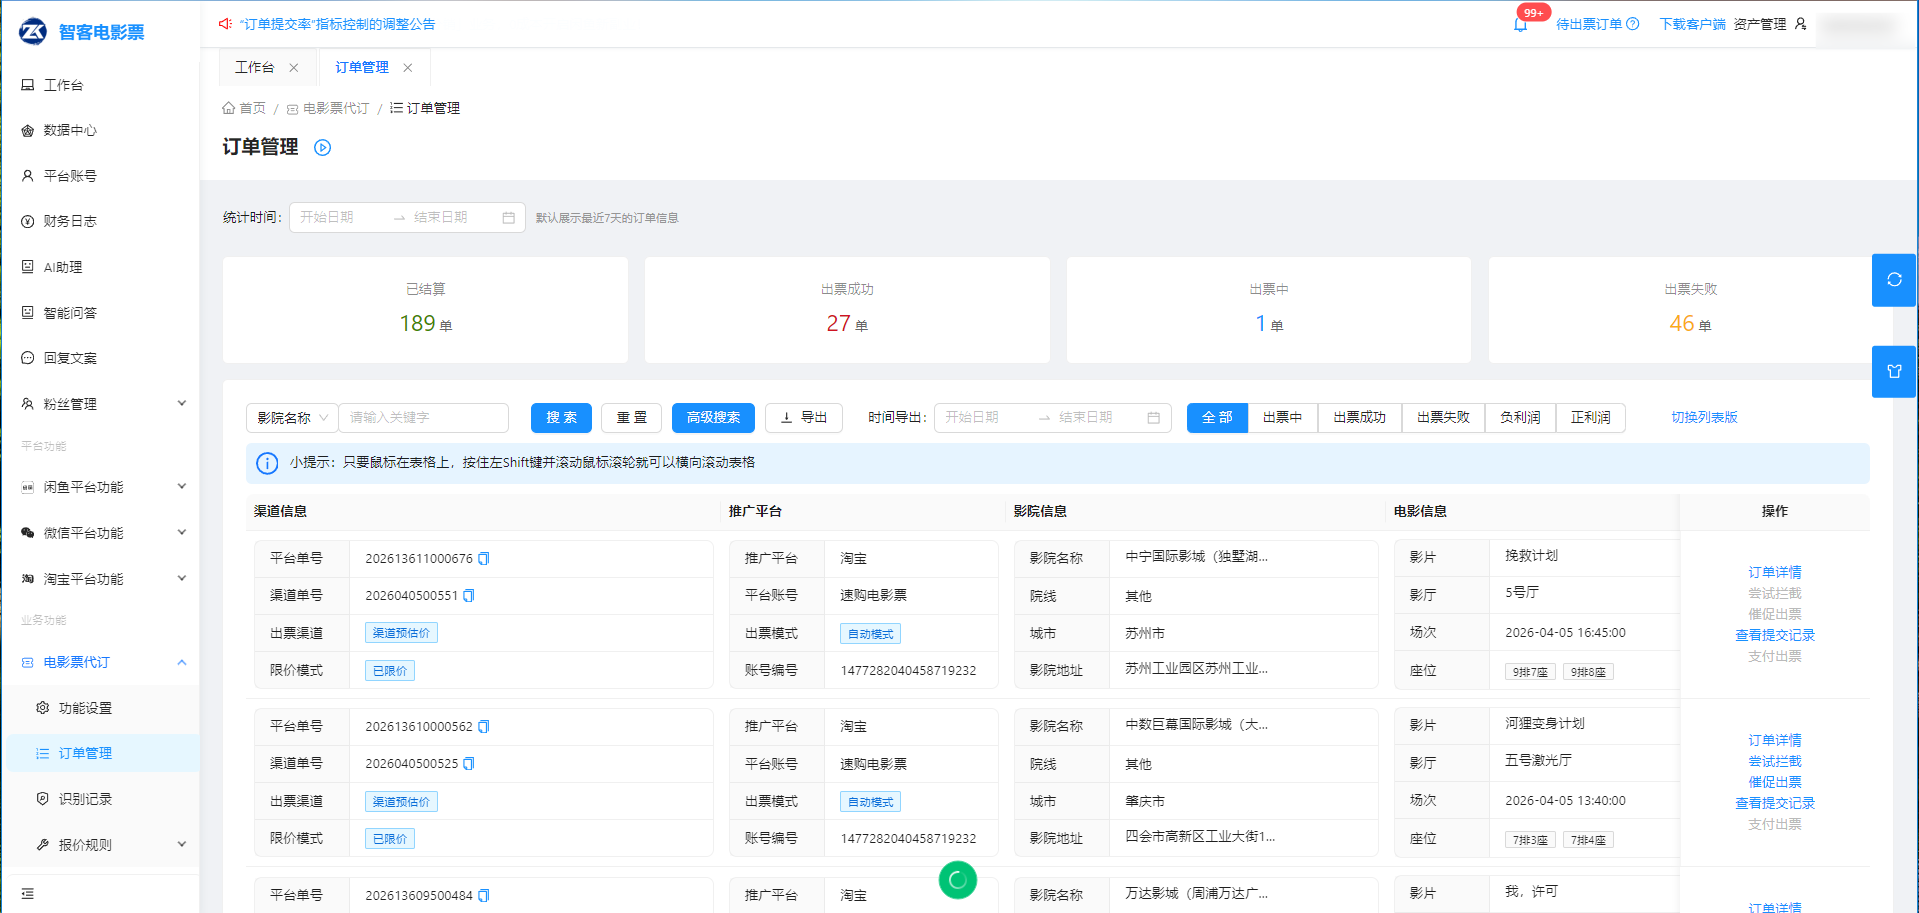This screenshot has height=913, width=1919.
Task: Collapse the sidebar via bottom menu icon
Action: (x=28, y=894)
